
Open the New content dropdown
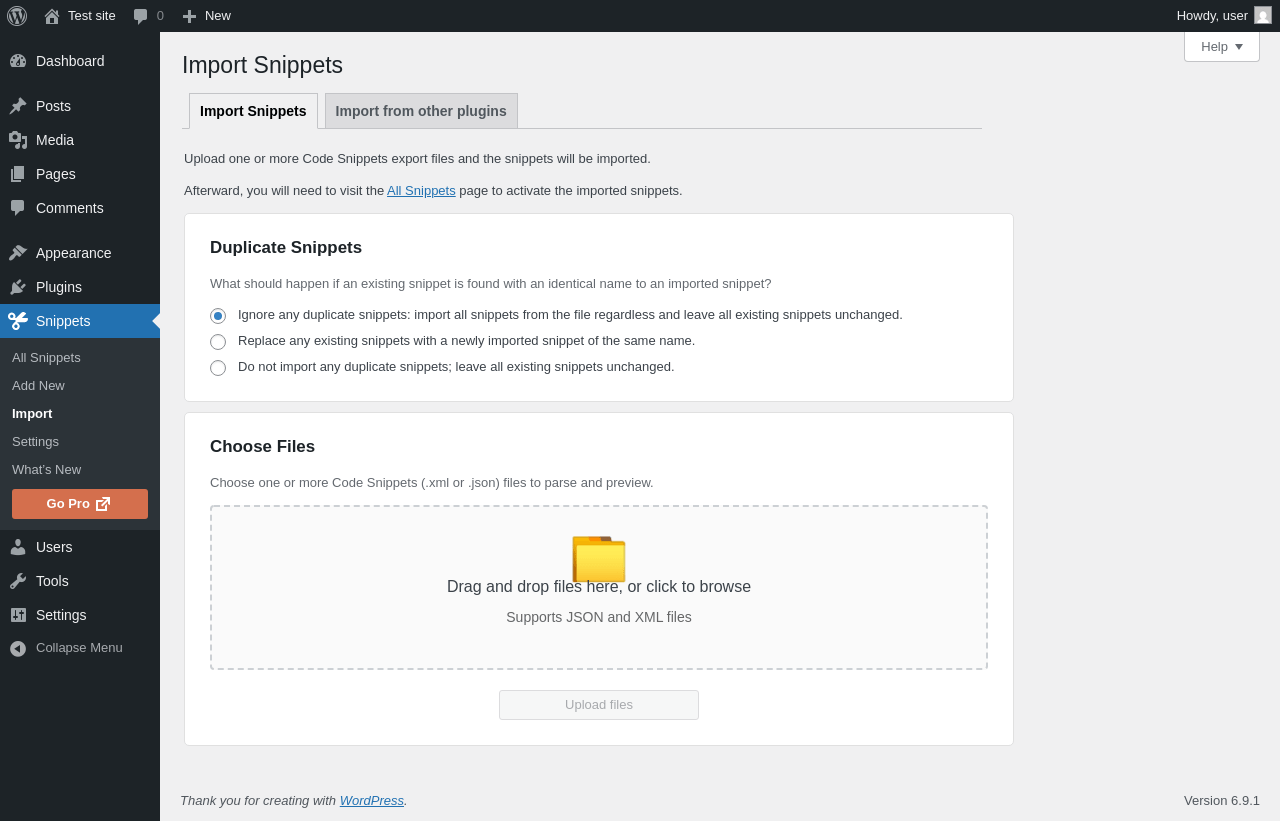coord(207,16)
